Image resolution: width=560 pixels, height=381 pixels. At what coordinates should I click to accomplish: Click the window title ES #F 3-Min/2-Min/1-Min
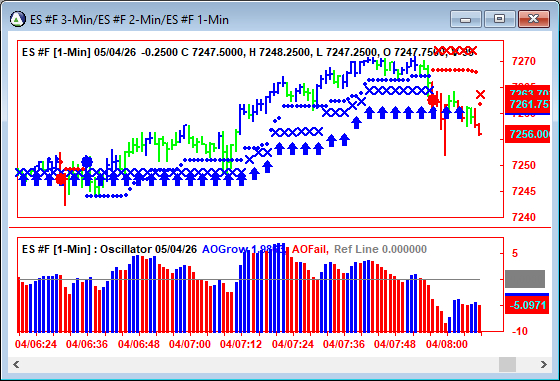129,20
